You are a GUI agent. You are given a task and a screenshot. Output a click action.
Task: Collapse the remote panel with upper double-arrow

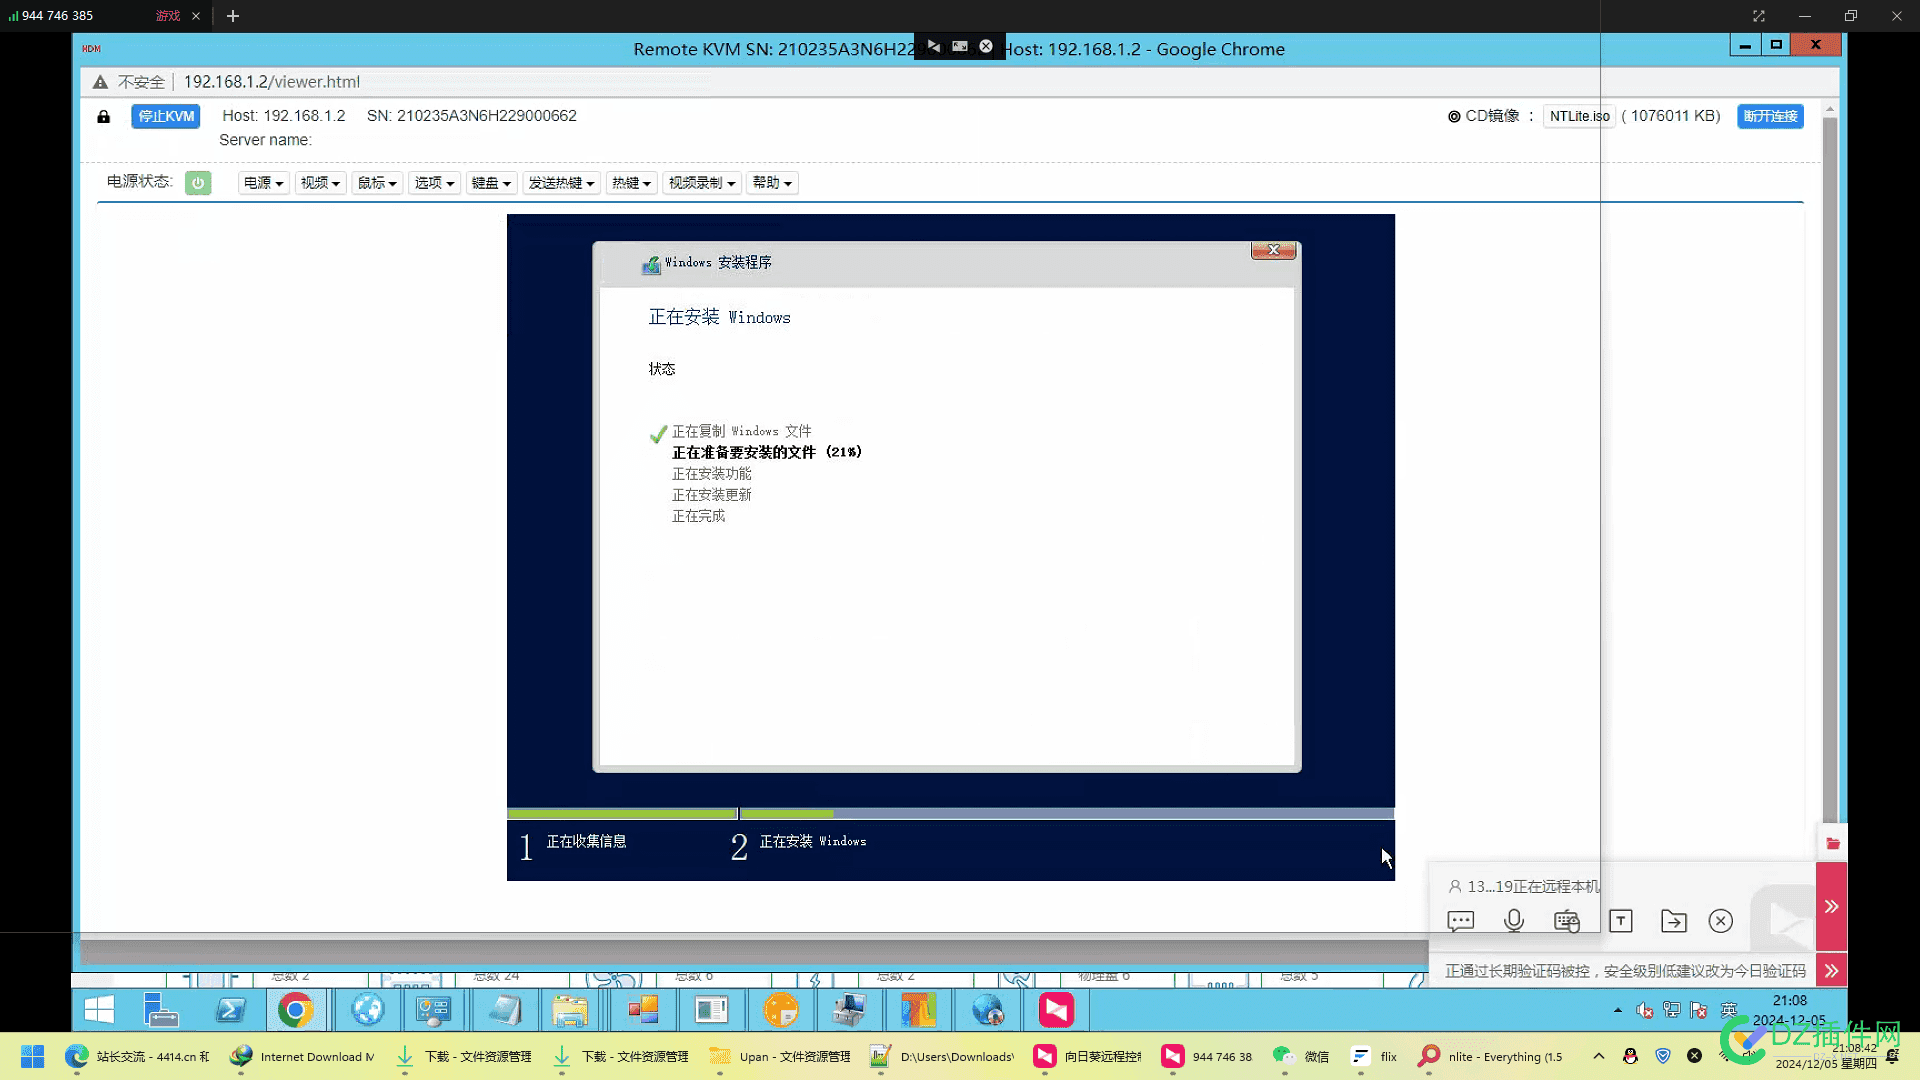tap(1831, 907)
